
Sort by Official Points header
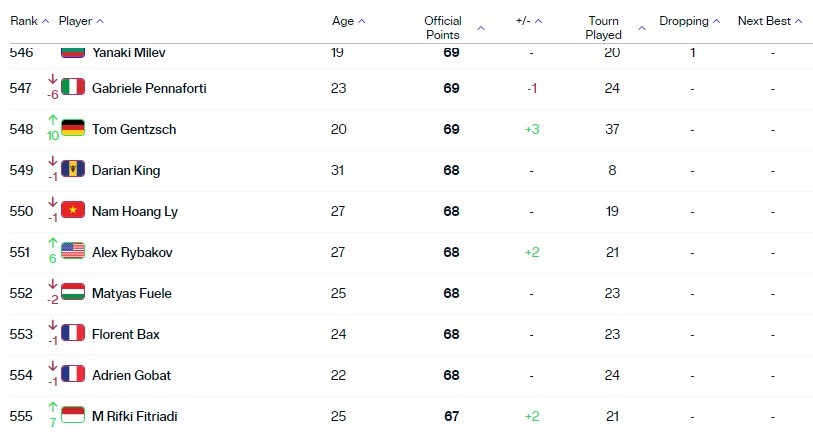(x=454, y=28)
